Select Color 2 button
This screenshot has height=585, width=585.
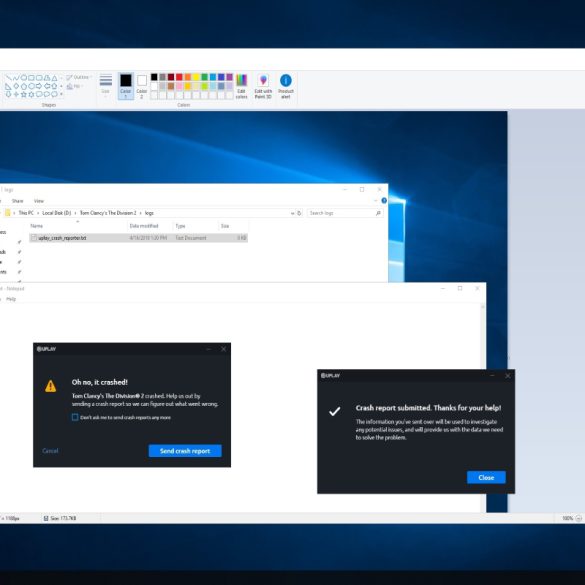pyautogui.click(x=142, y=86)
